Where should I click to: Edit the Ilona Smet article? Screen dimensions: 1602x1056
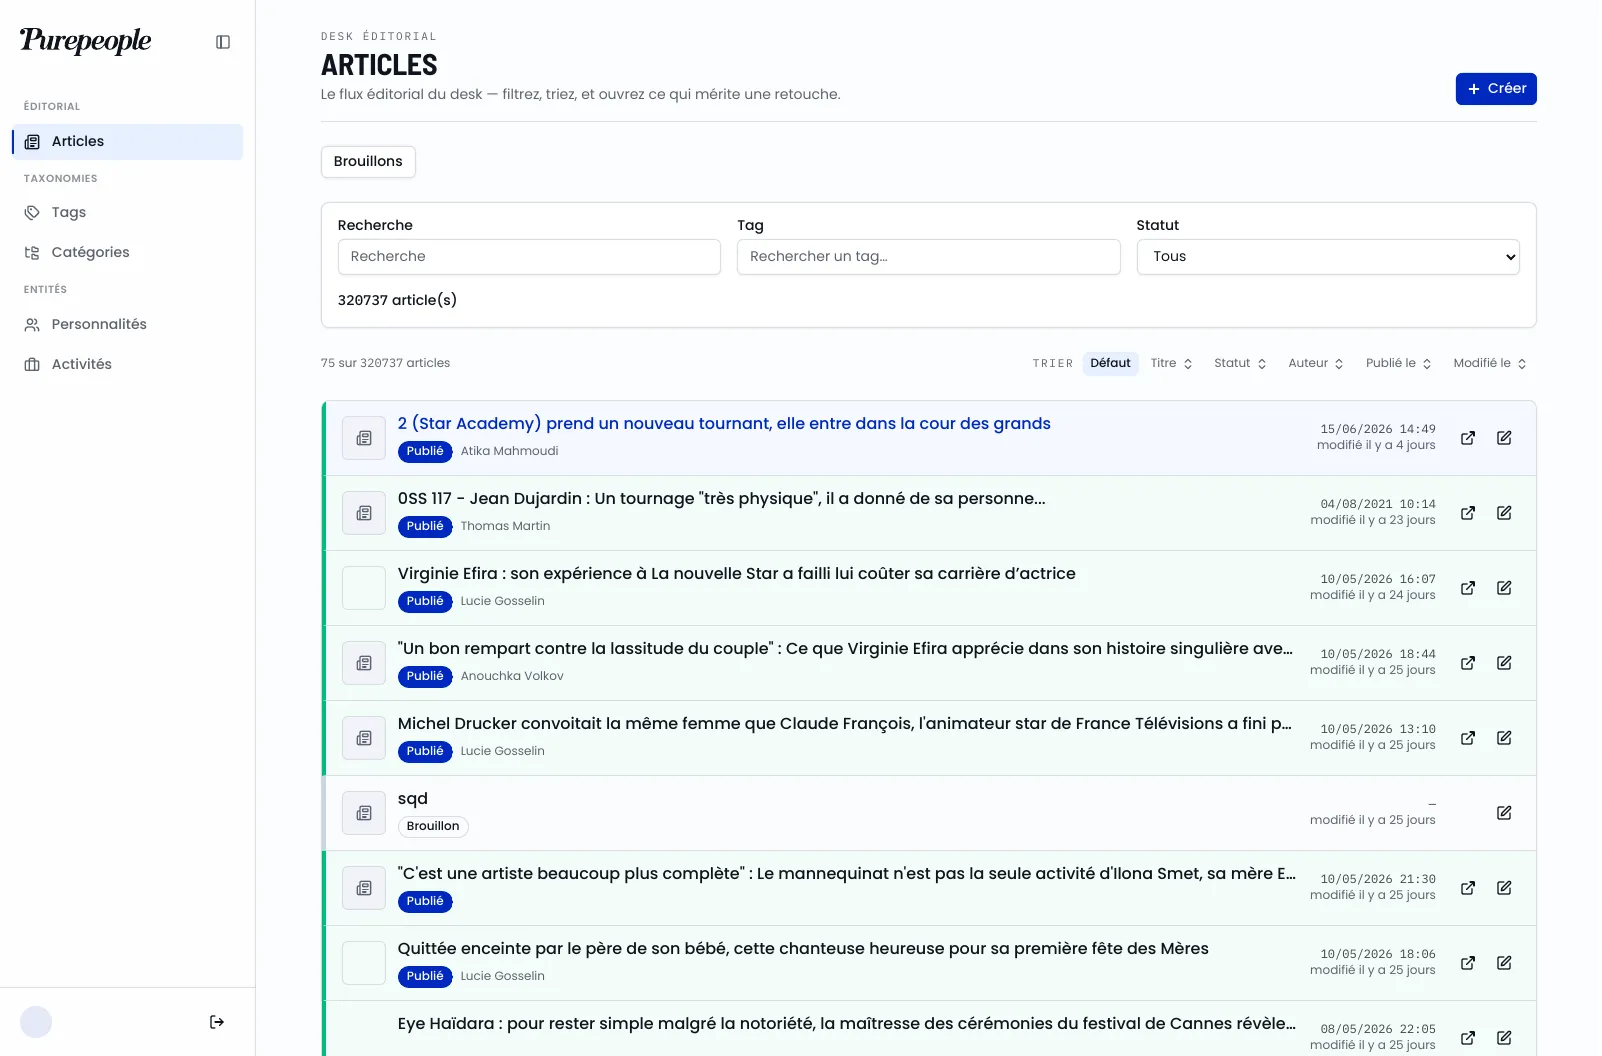coord(1504,888)
